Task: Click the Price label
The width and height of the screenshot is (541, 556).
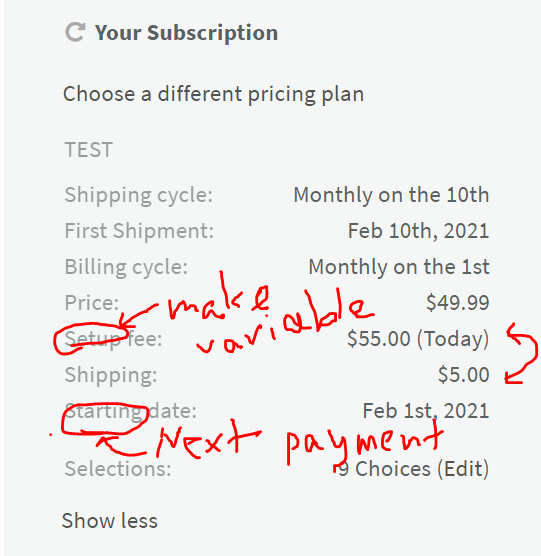Action: click(91, 303)
